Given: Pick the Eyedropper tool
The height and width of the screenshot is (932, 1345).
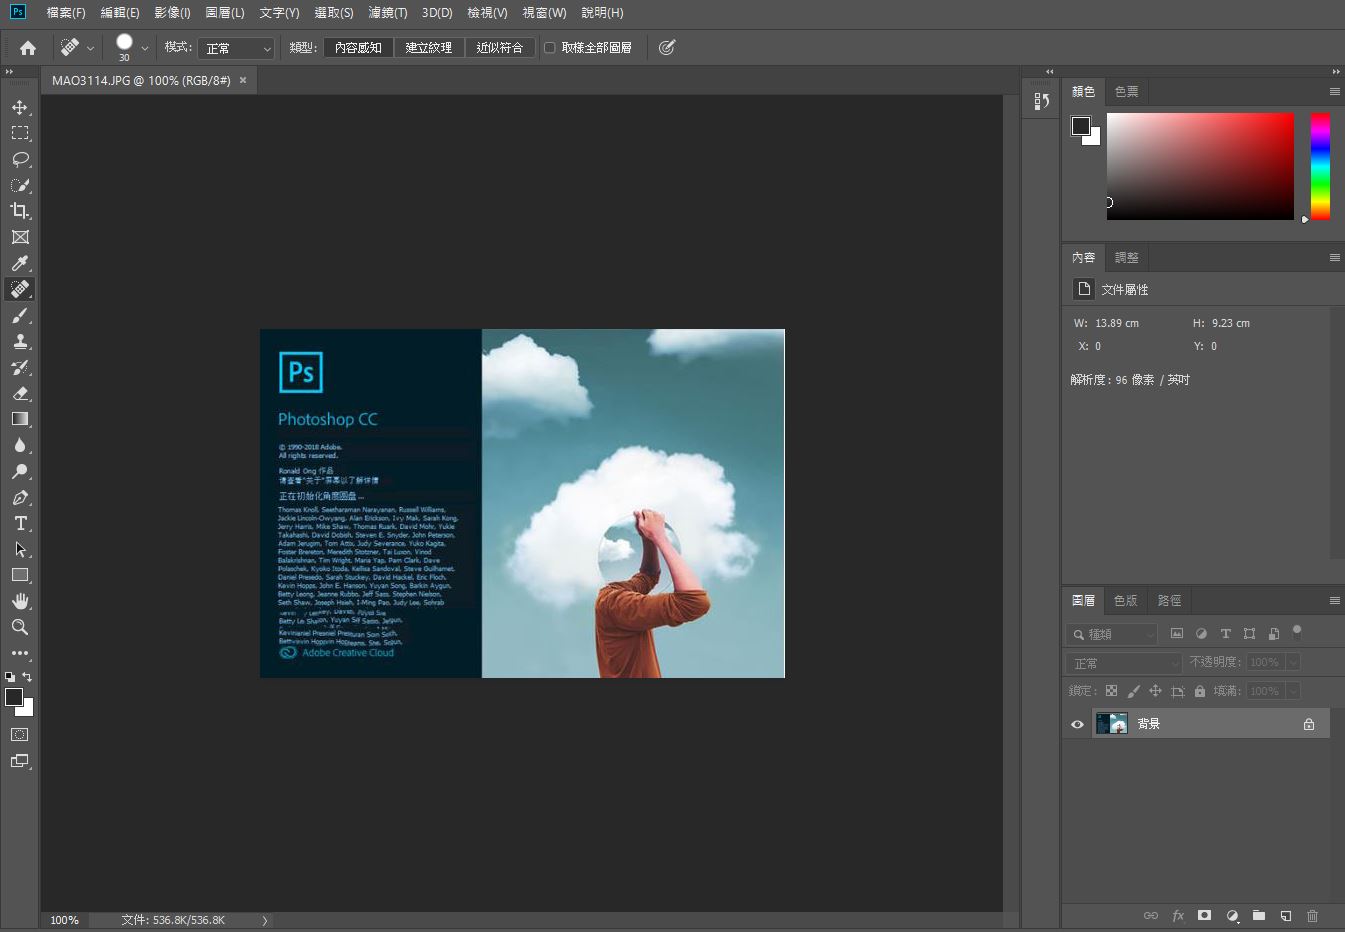Looking at the screenshot, I should (x=20, y=263).
